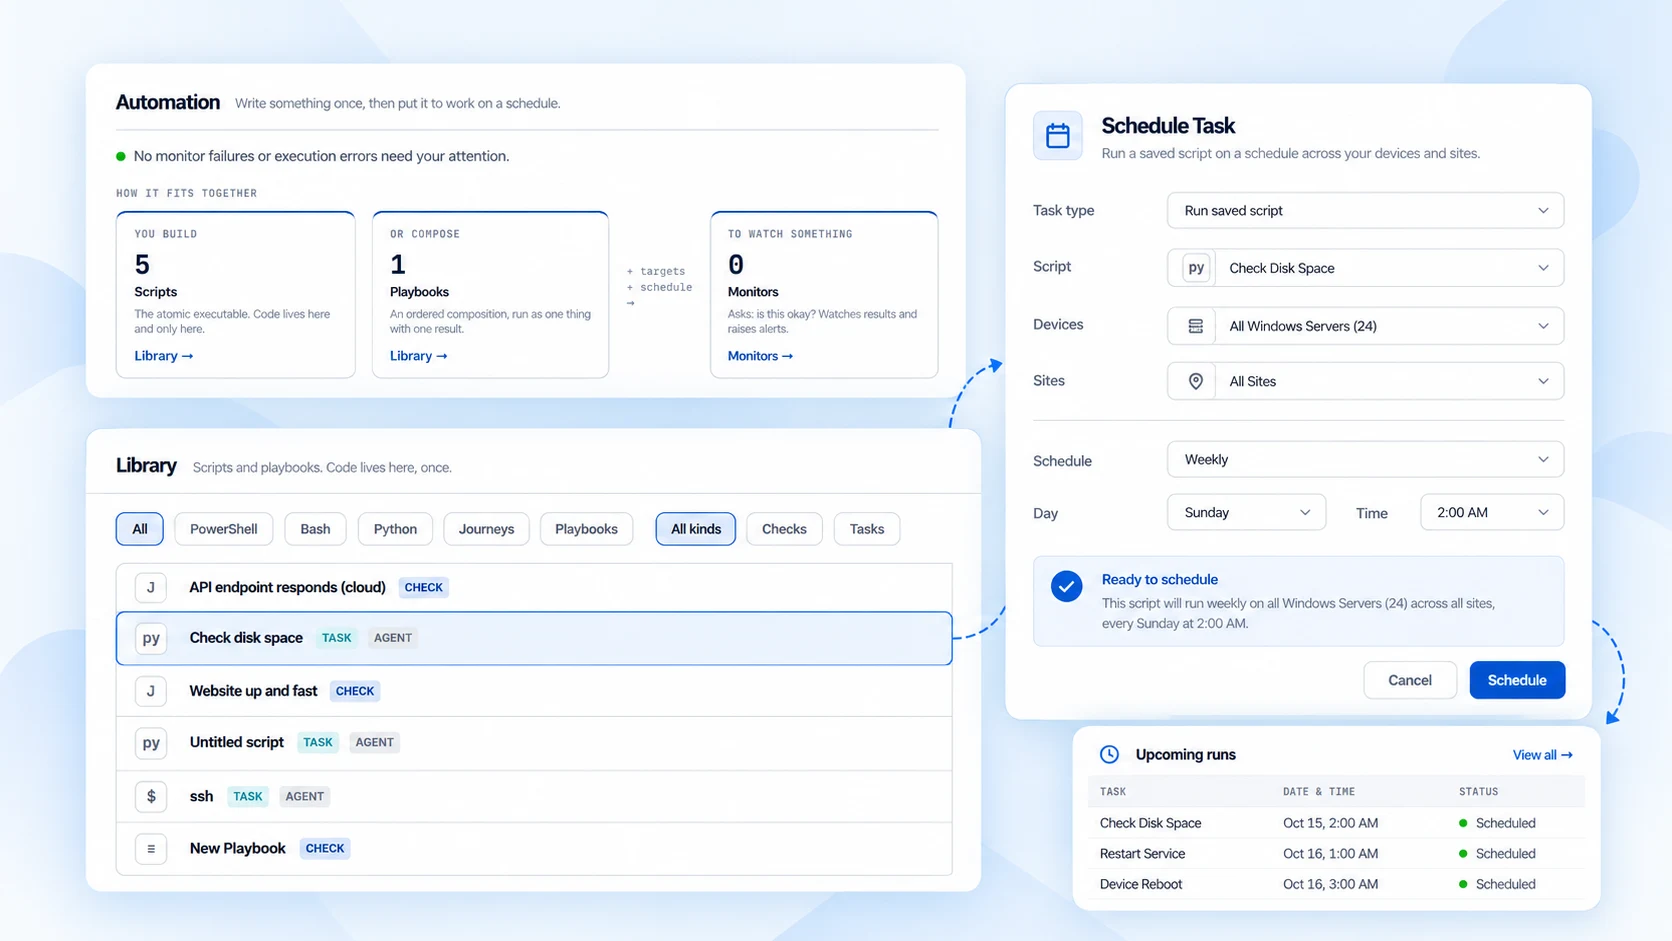Filter library by Journeys
The image size is (1672, 941).
coord(486,529)
